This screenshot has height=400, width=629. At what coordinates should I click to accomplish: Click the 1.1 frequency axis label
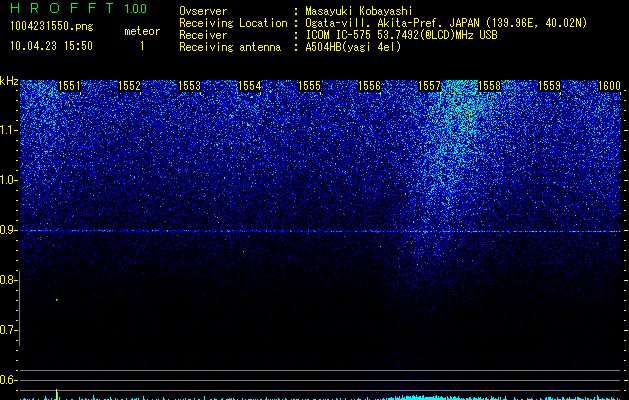9,130
